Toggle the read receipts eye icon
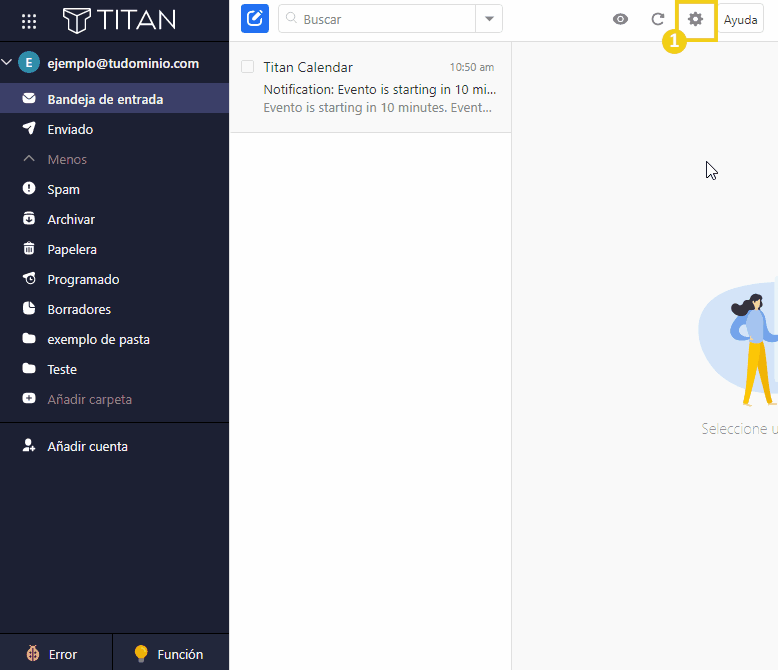 click(620, 19)
